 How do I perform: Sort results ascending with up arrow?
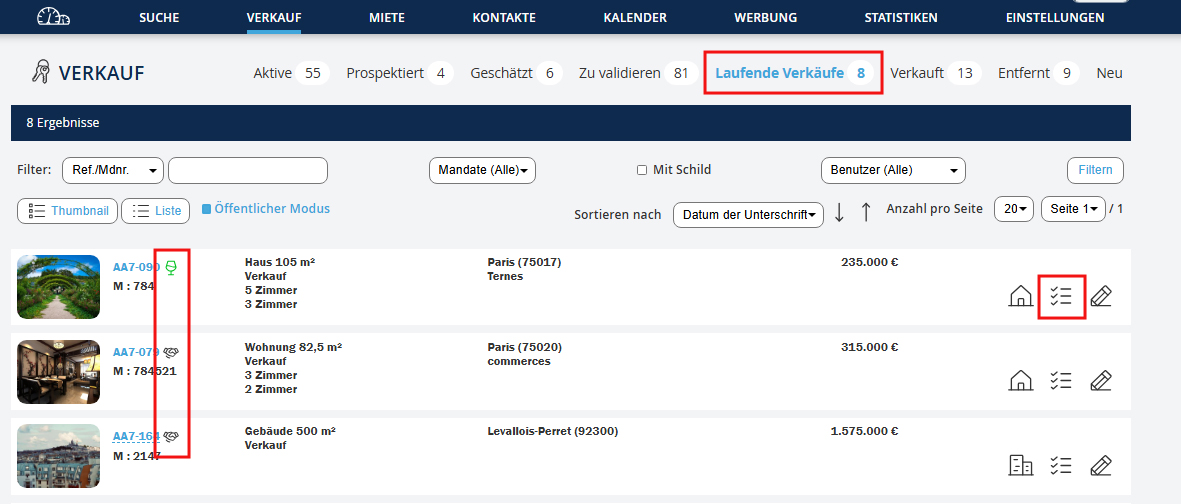click(866, 212)
